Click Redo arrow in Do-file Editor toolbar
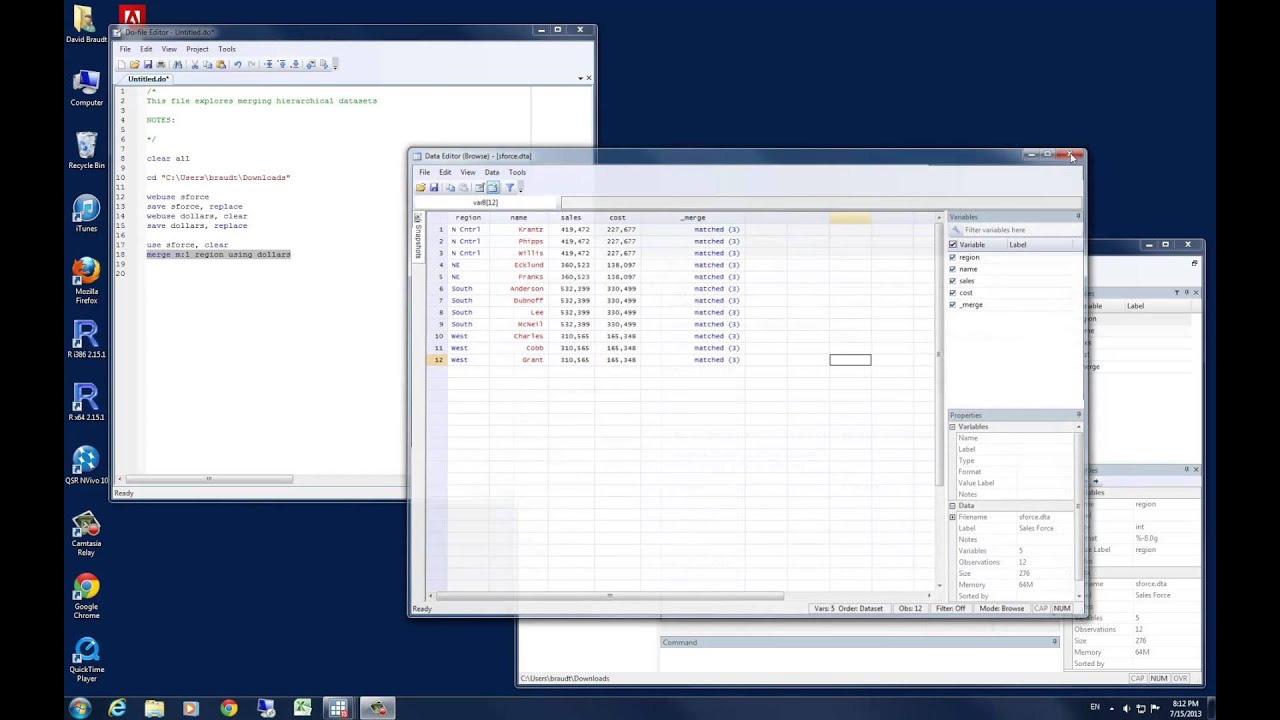 [x=251, y=64]
